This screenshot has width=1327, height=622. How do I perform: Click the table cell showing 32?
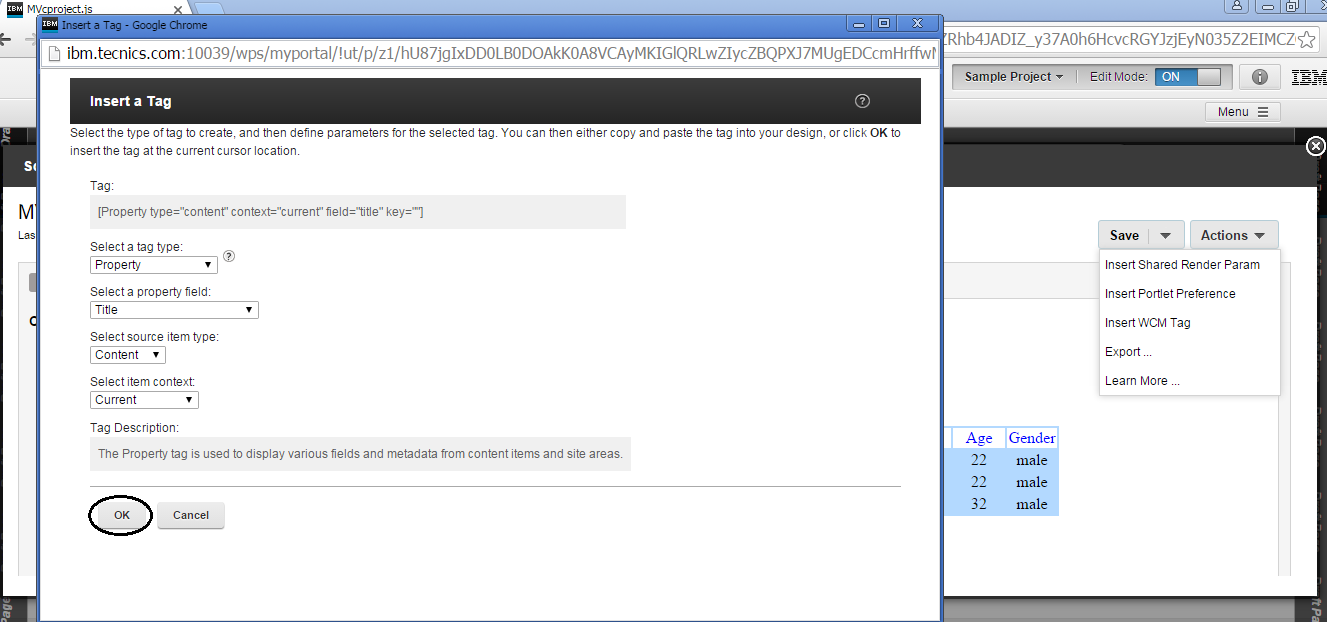pyautogui.click(x=979, y=504)
